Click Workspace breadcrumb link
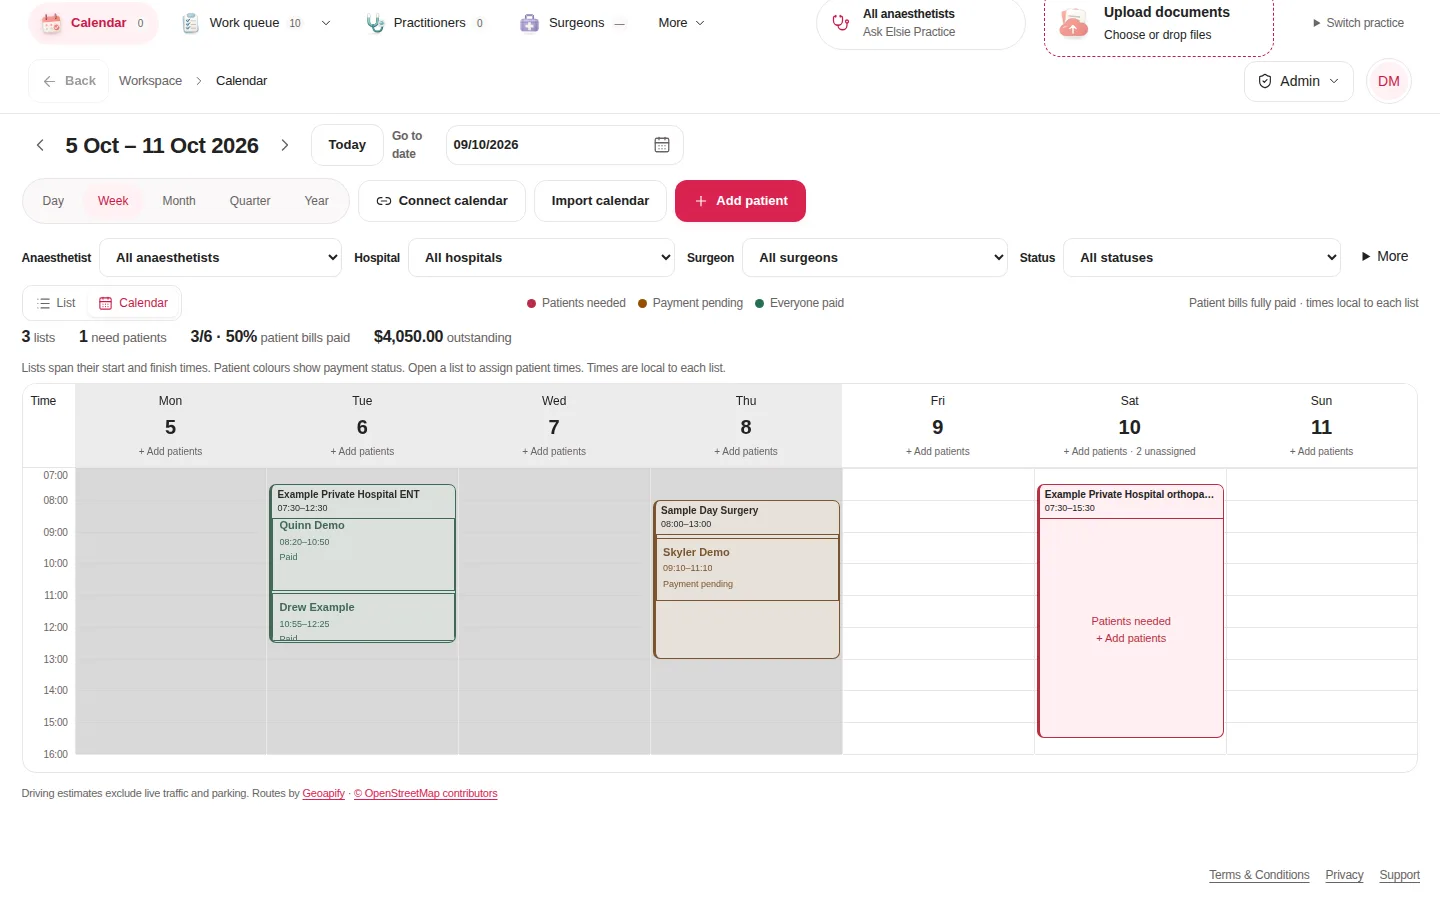1440x900 pixels. [151, 81]
